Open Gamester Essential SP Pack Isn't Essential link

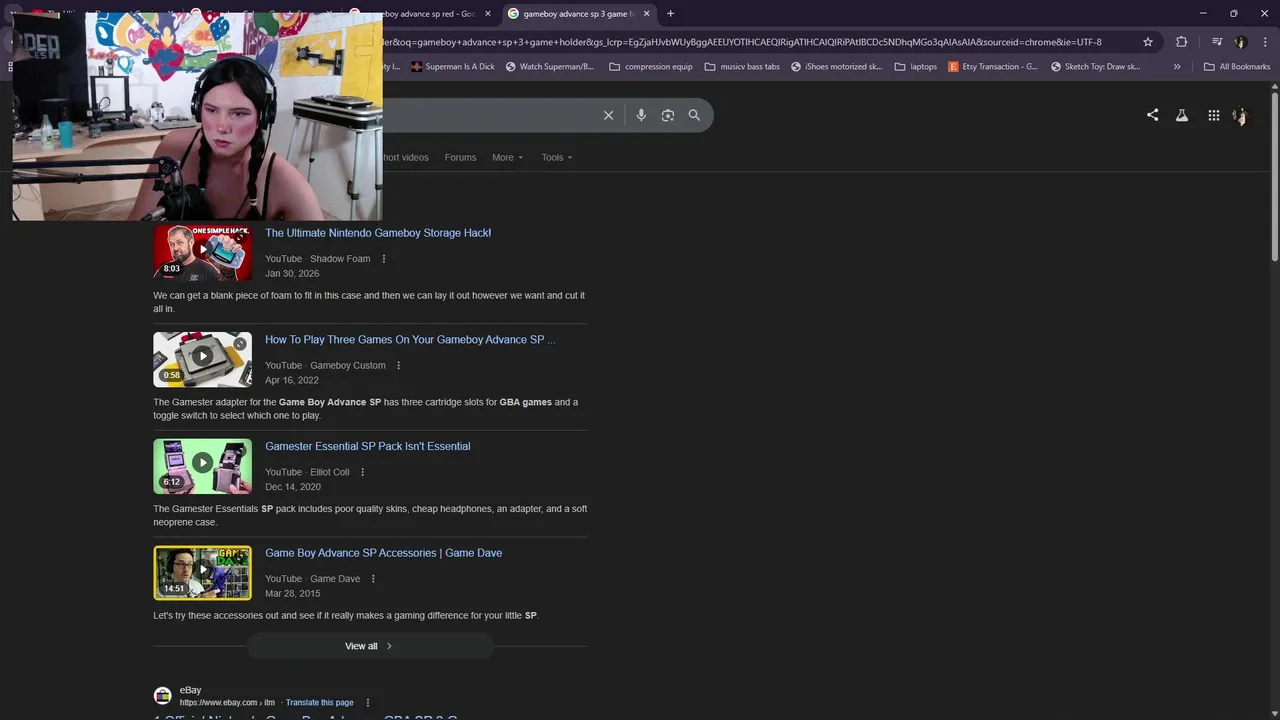(x=367, y=447)
